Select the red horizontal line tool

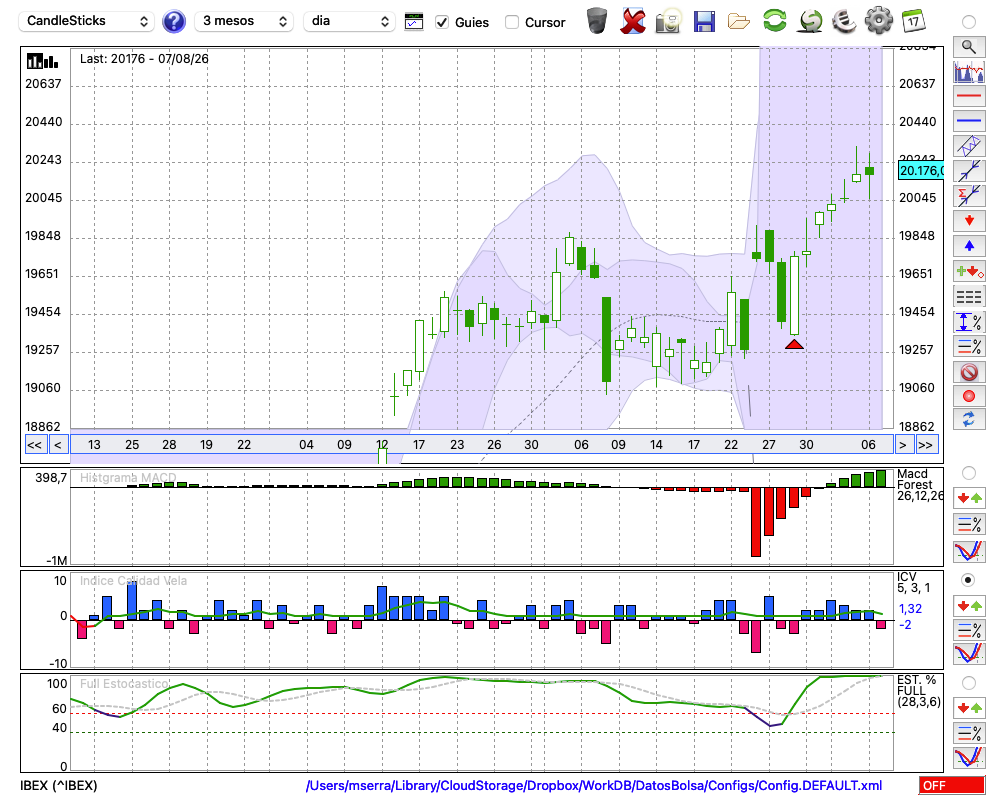(x=969, y=96)
